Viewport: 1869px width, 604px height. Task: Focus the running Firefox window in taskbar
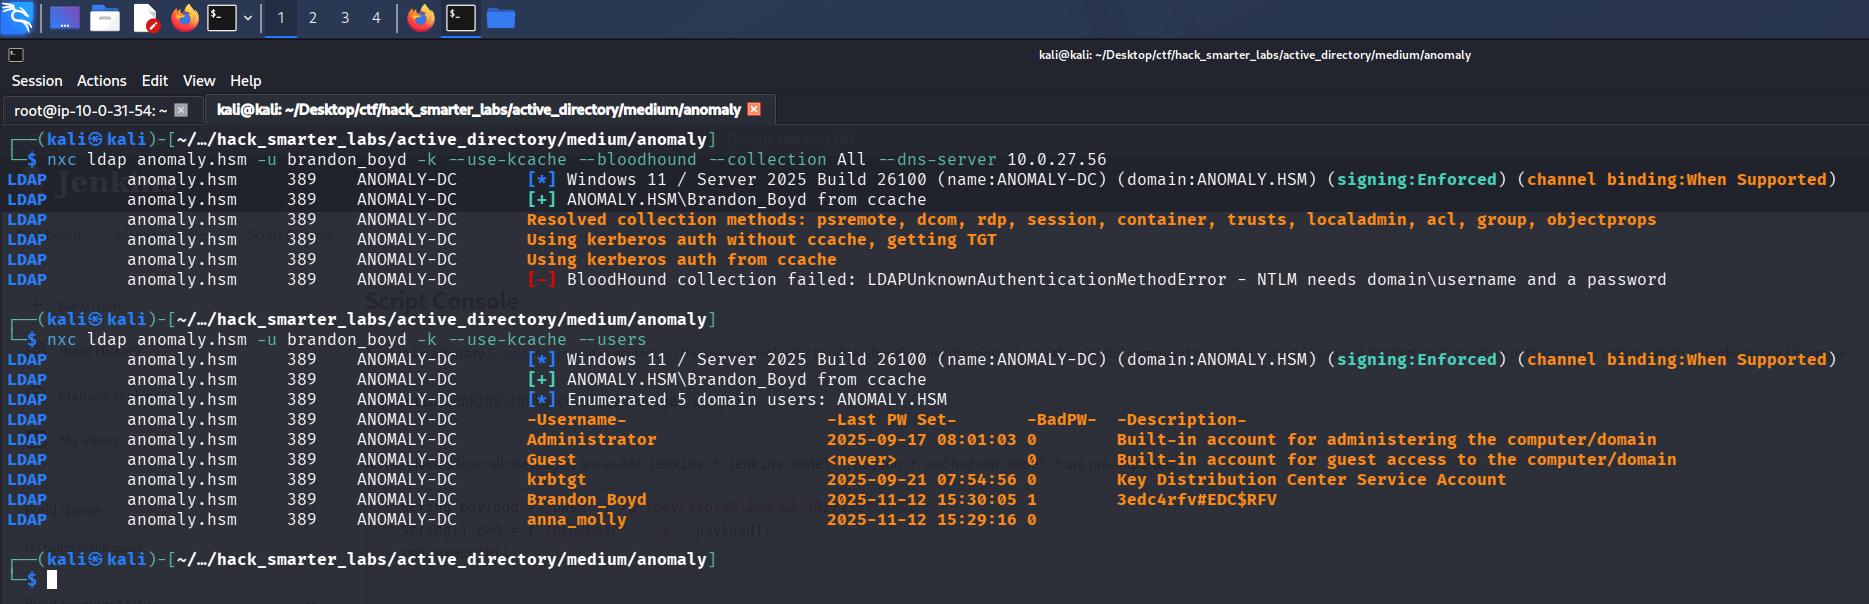(421, 18)
